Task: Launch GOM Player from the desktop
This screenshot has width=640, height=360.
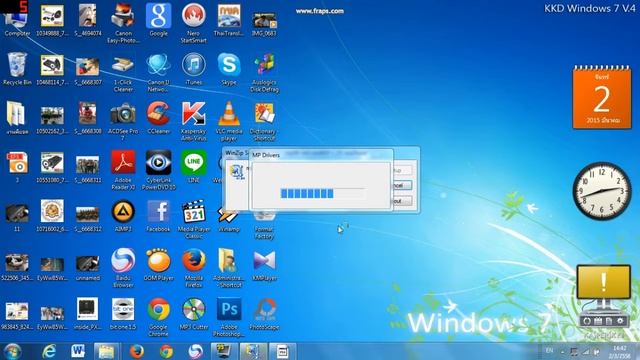Action: (158, 264)
